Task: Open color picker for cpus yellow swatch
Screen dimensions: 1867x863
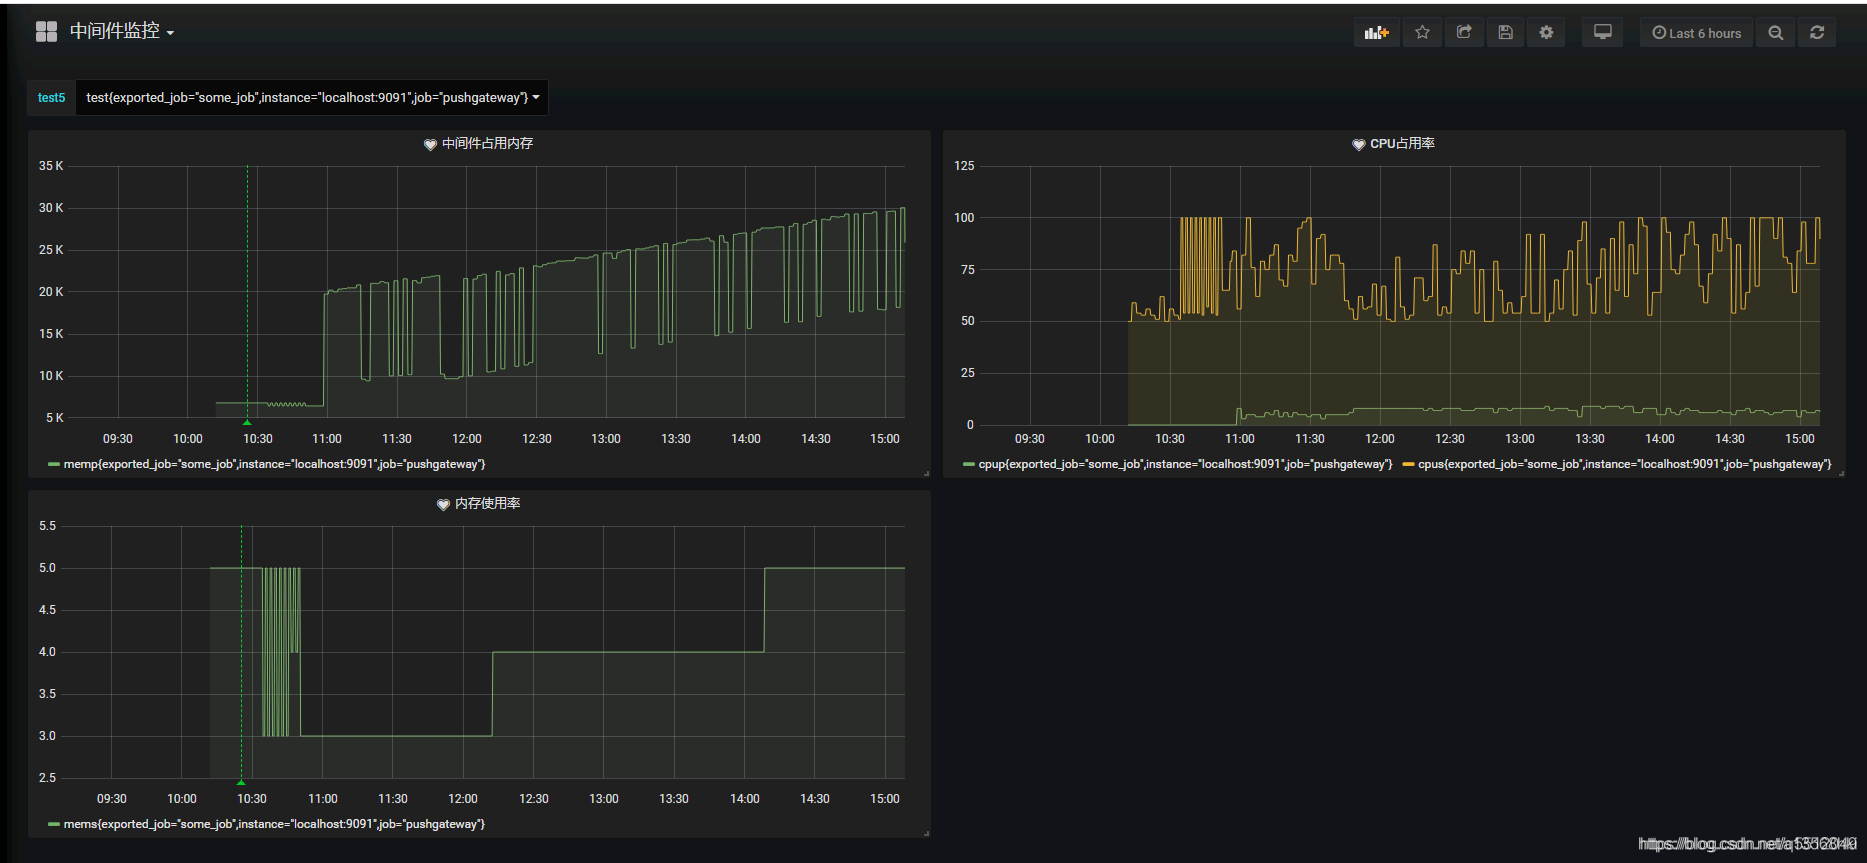Action: 1408,464
